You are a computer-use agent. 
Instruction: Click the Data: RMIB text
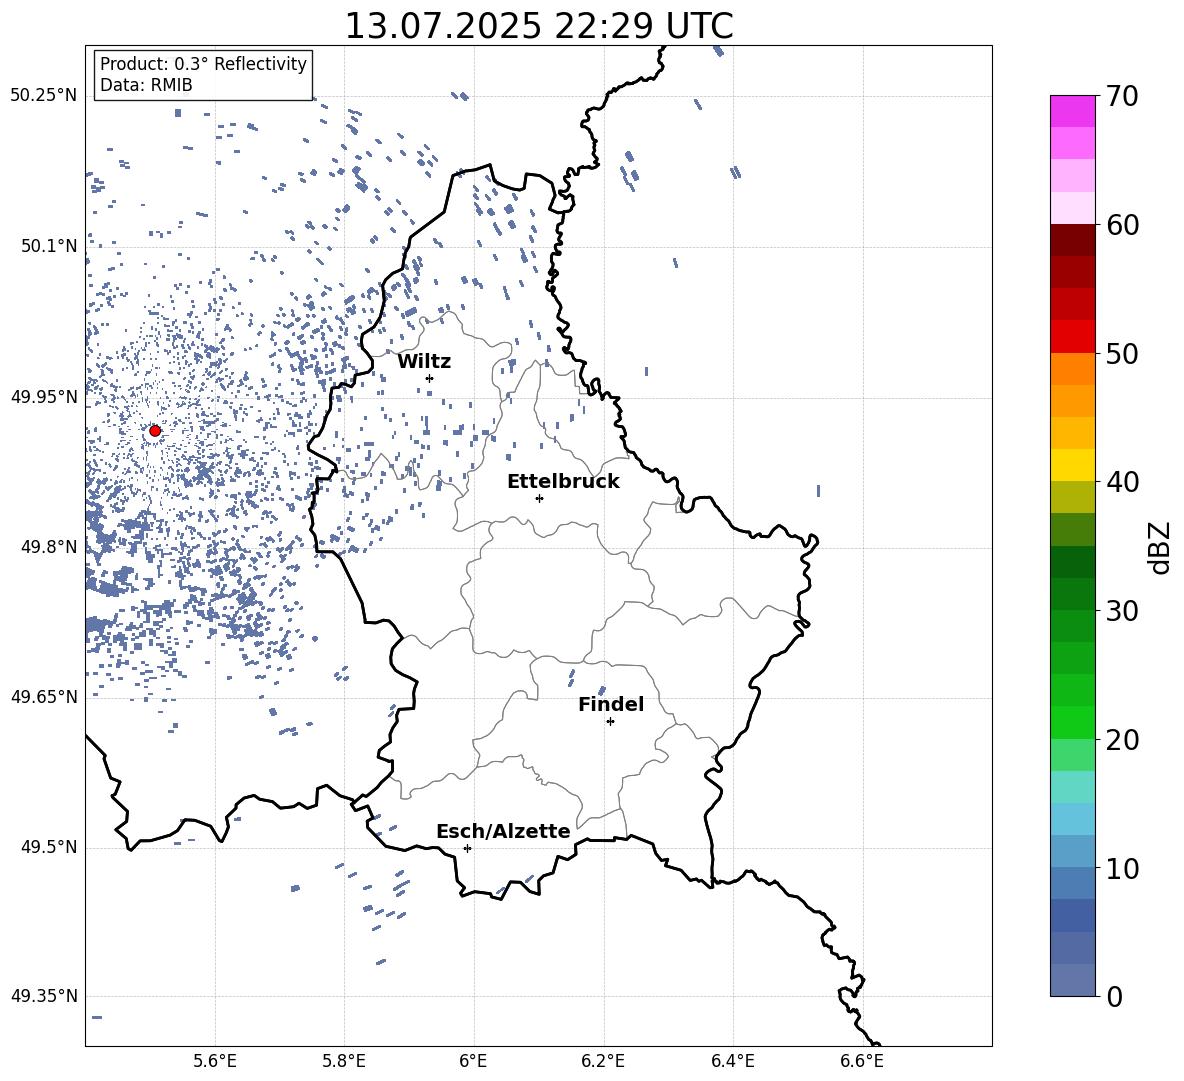tap(146, 85)
